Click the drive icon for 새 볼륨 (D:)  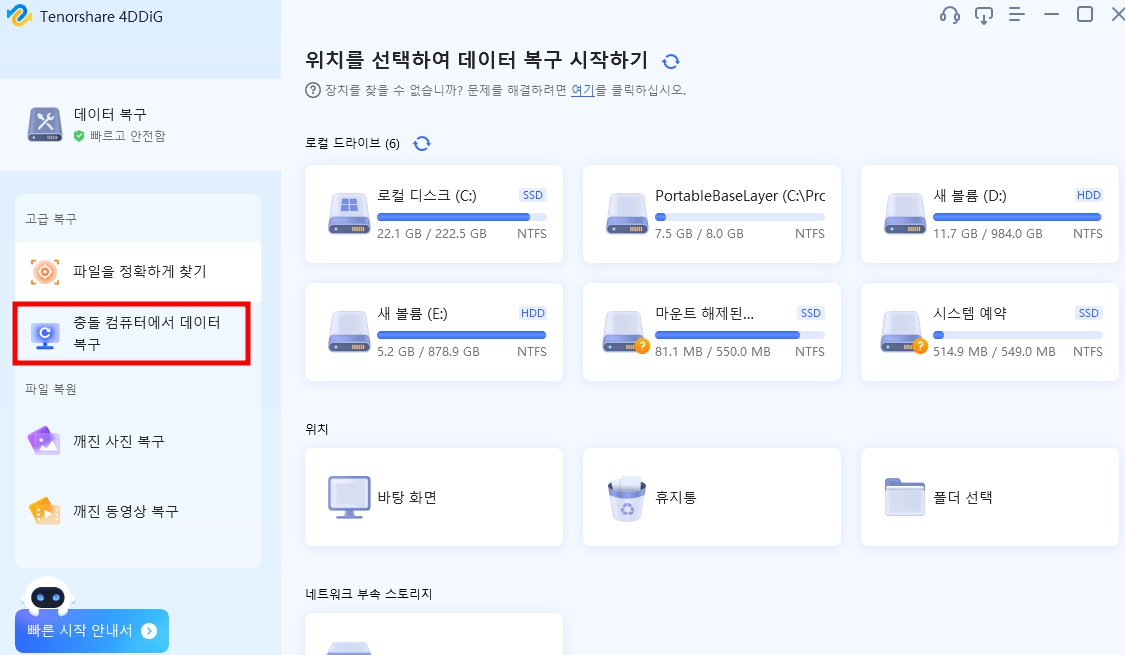905,214
